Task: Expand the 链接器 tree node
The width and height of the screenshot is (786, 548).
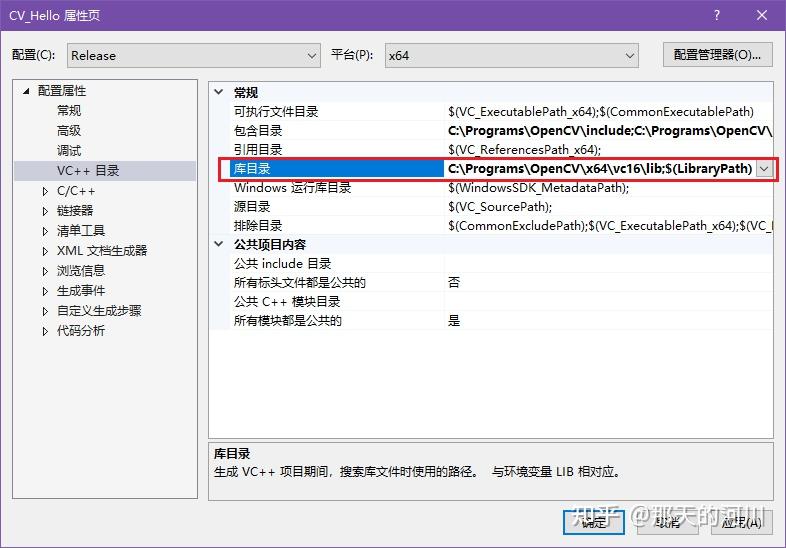Action: (x=45, y=211)
